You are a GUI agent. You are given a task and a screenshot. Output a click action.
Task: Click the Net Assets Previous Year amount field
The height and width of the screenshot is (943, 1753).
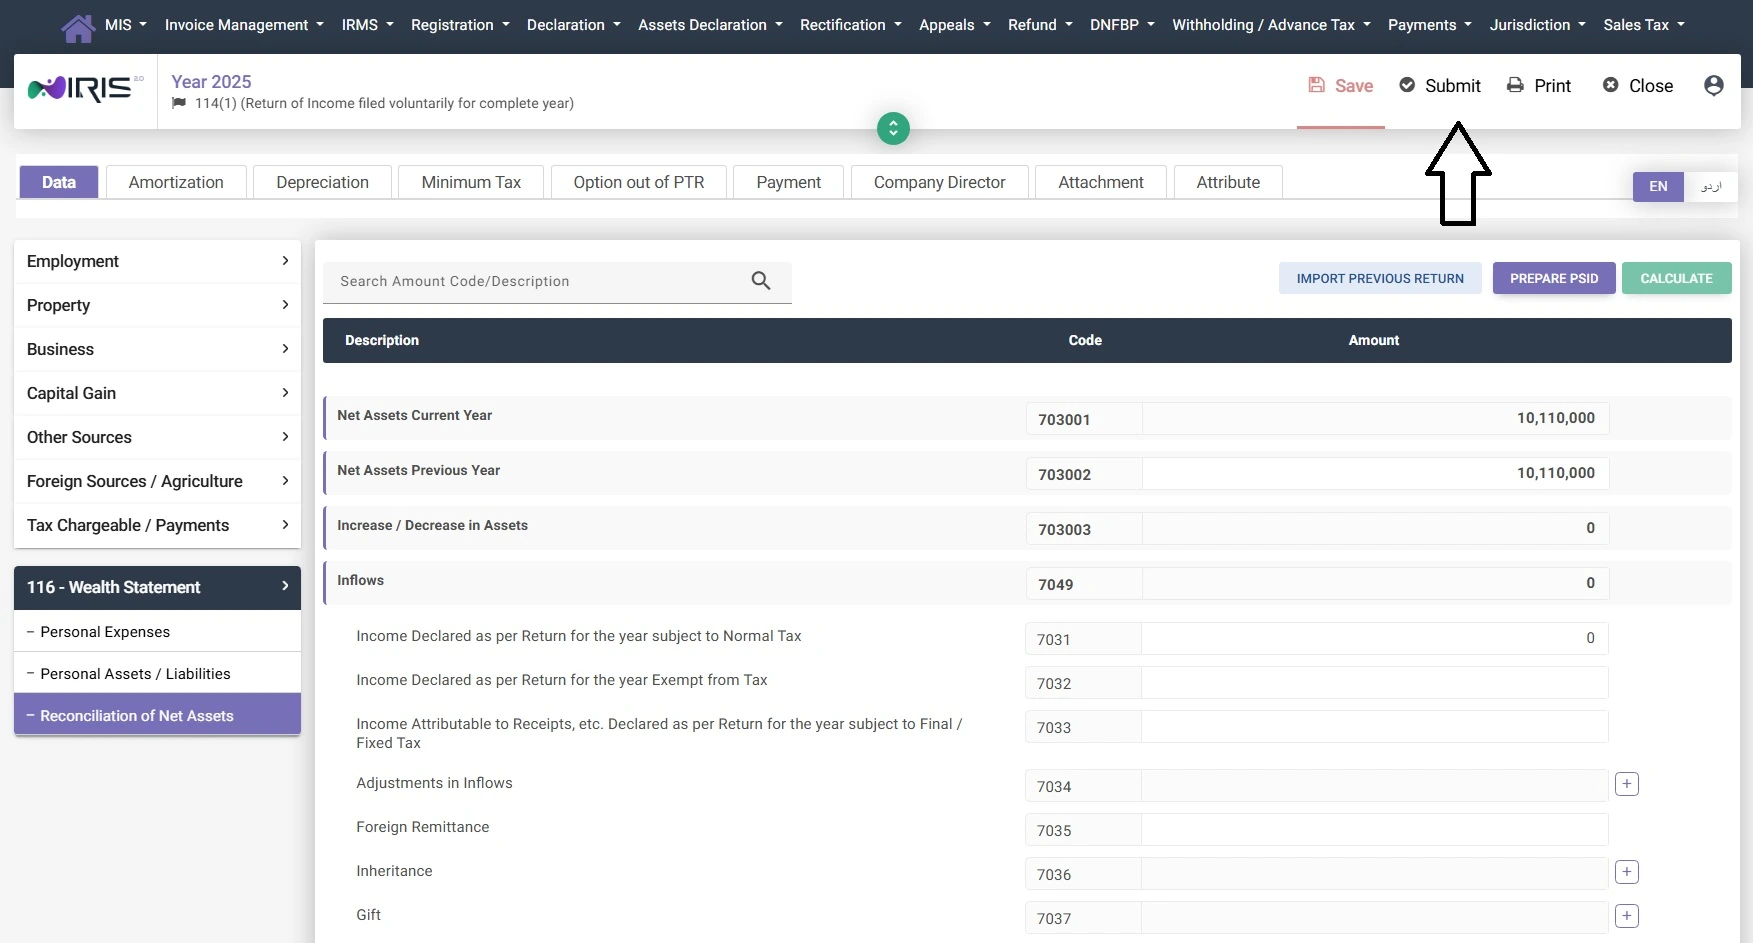point(1375,473)
